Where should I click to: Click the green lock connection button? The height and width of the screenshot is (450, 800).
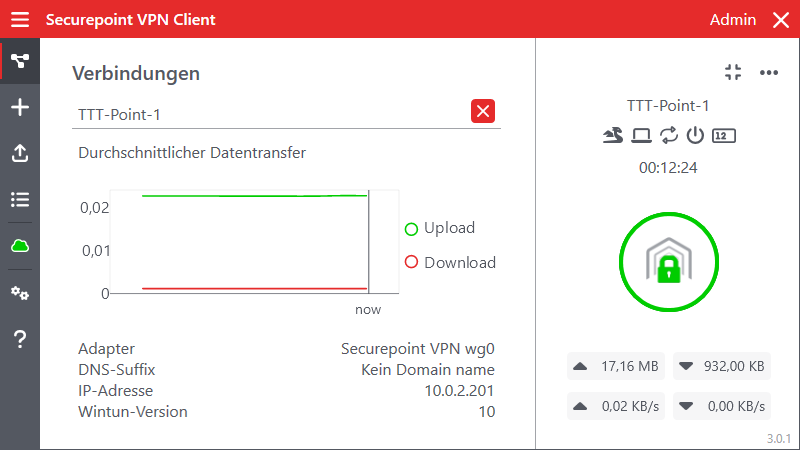(x=668, y=263)
